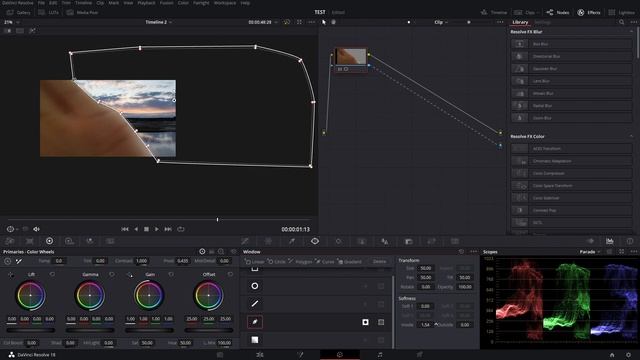This screenshot has height=360, width=640.
Task: Open the Scopes palette icon
Action: 610,241
